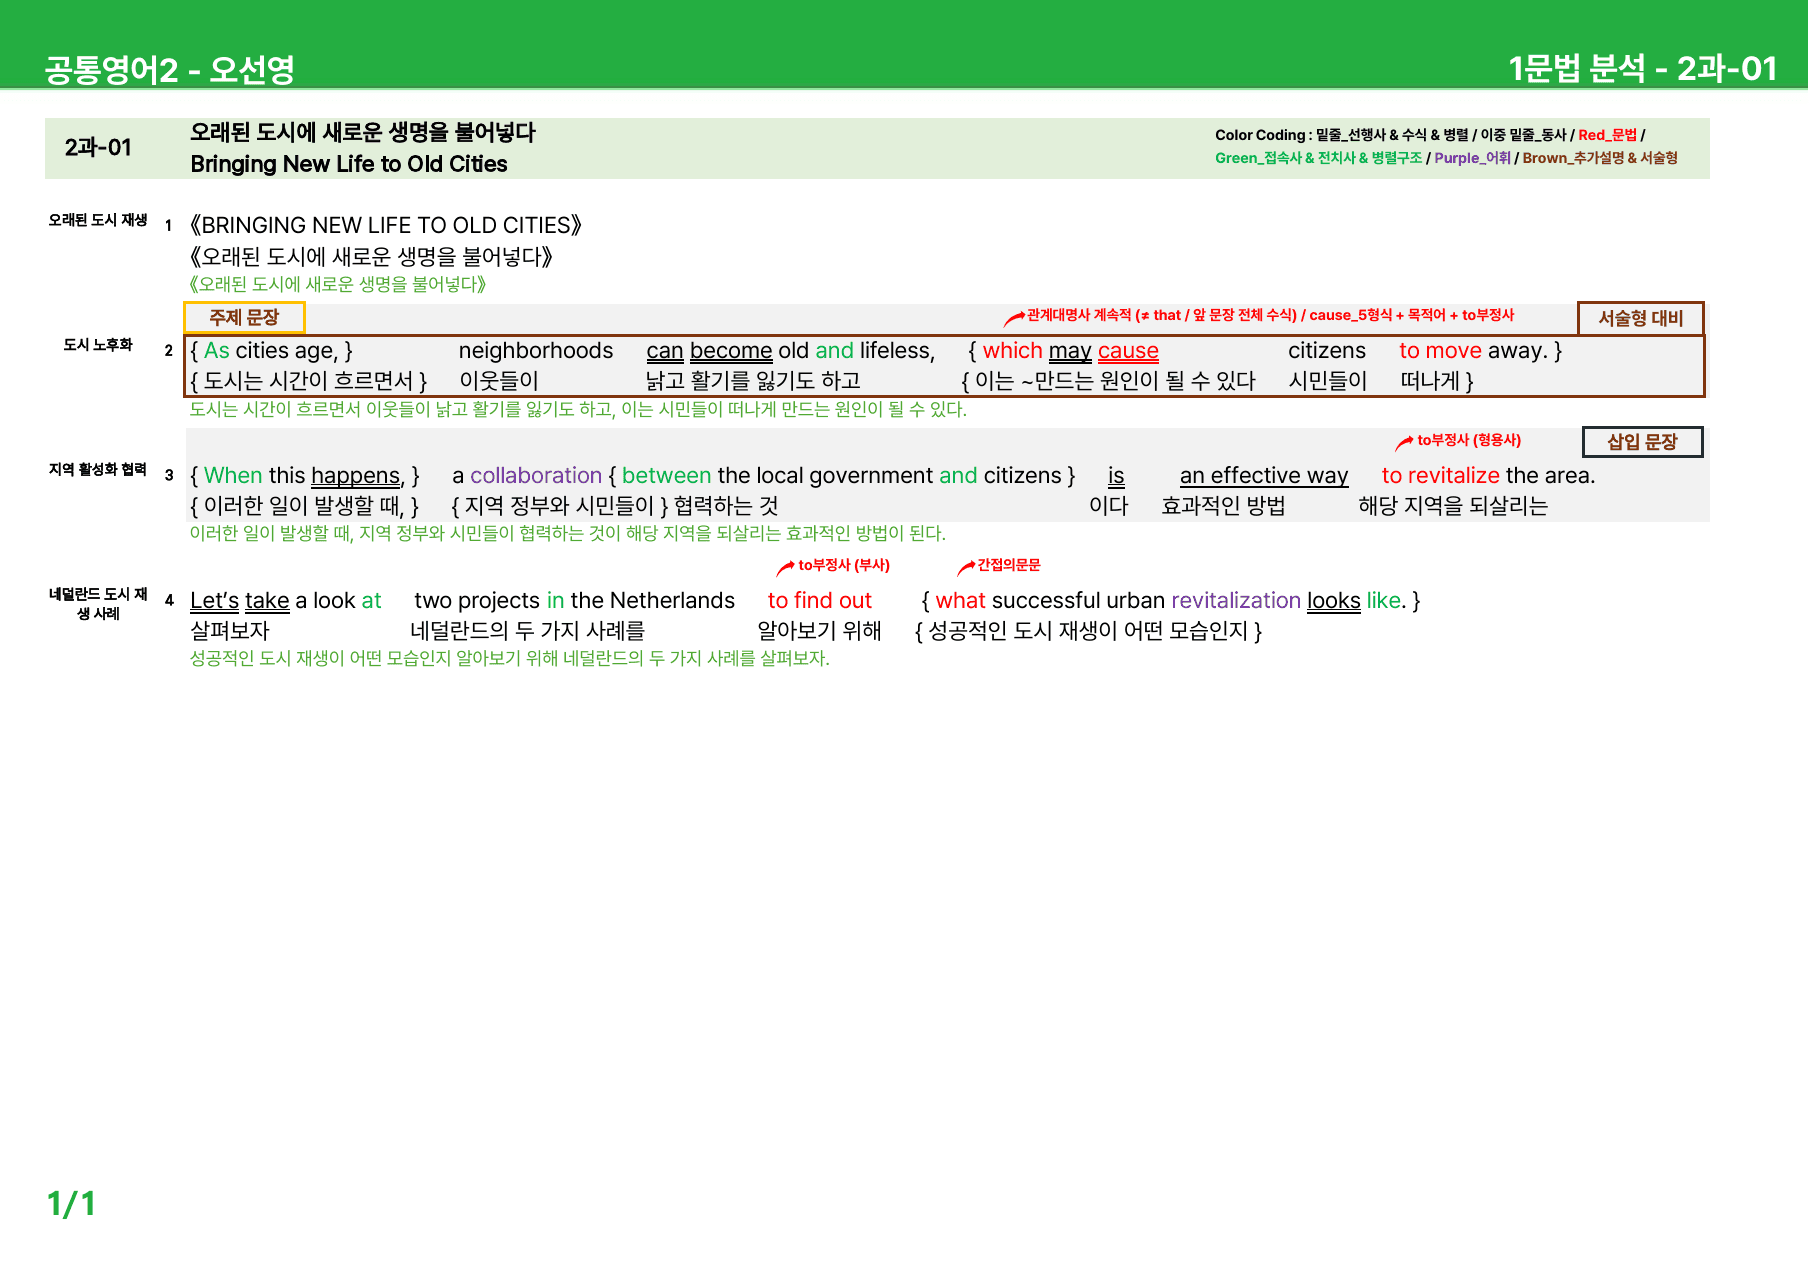Click the header title 공통영어2 - 오선영

tap(169, 70)
